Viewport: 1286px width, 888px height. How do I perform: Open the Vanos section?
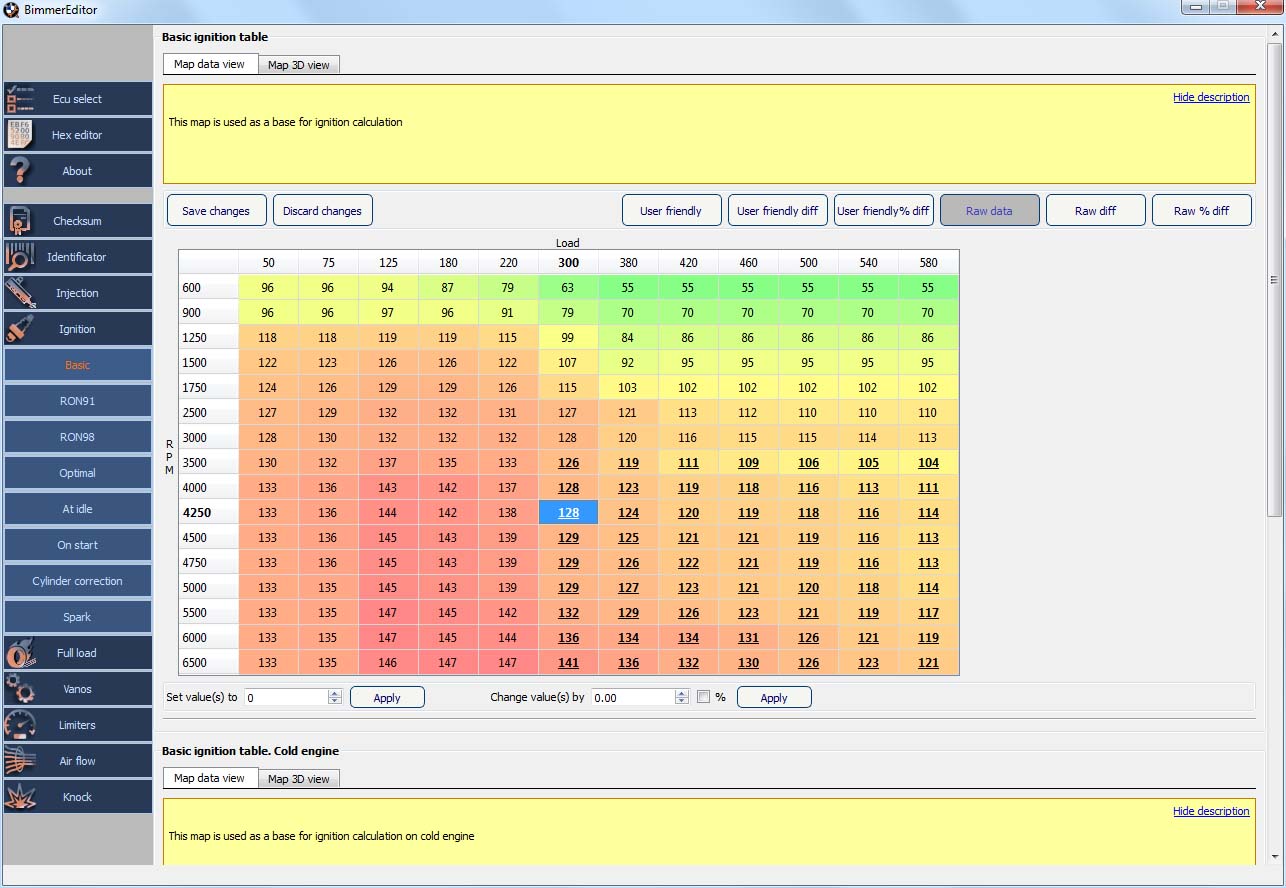click(78, 689)
